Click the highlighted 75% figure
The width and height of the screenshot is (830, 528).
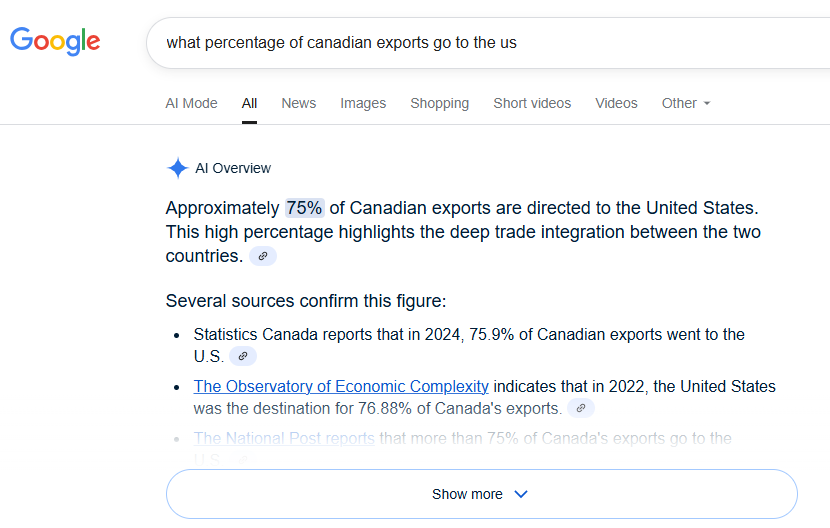click(304, 208)
